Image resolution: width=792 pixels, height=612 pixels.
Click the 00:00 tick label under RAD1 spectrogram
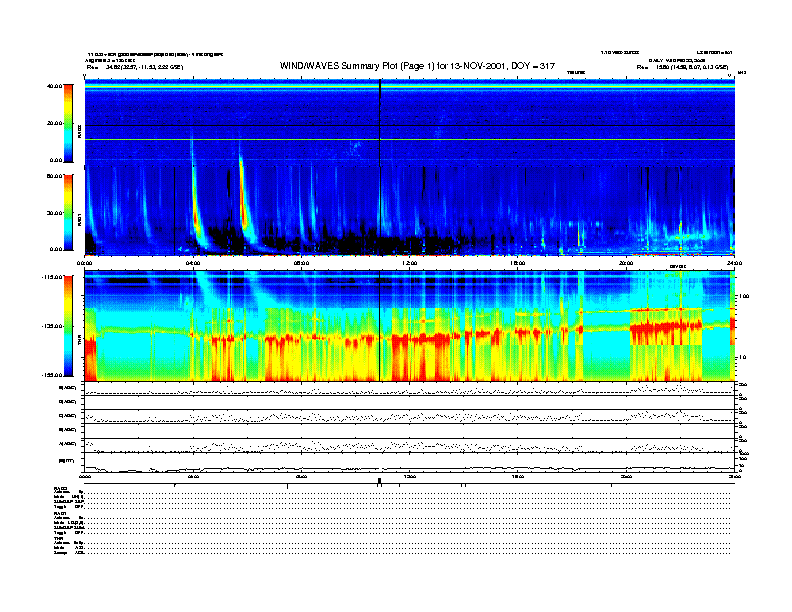tap(84, 263)
